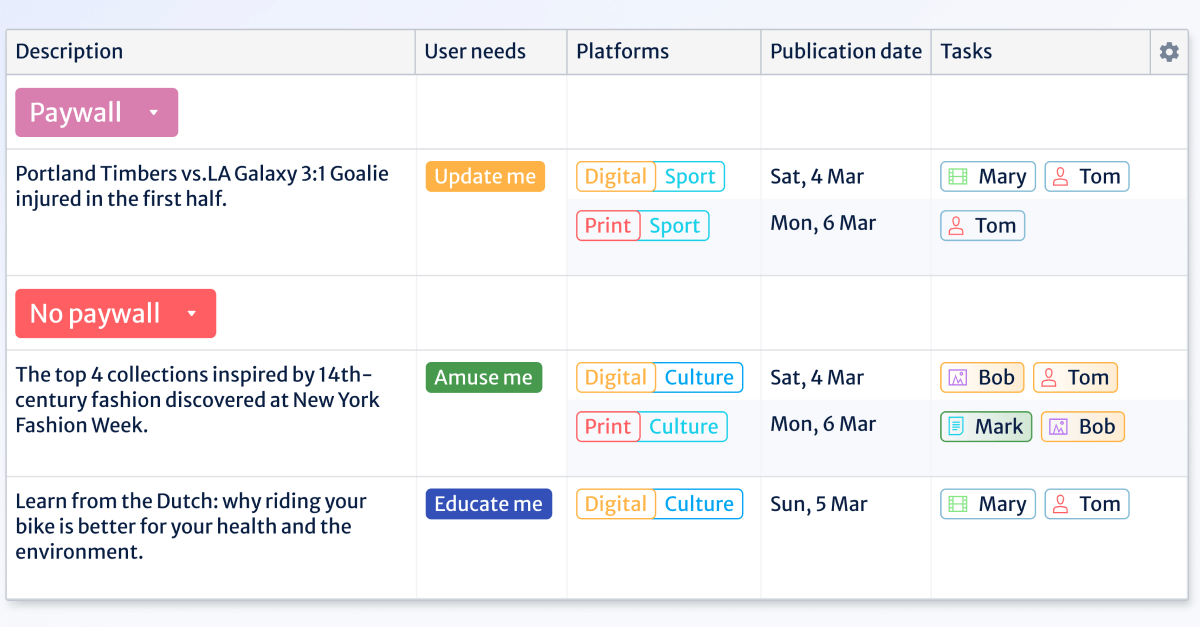1200x627 pixels.
Task: Click the Description column header
Action: [69, 51]
